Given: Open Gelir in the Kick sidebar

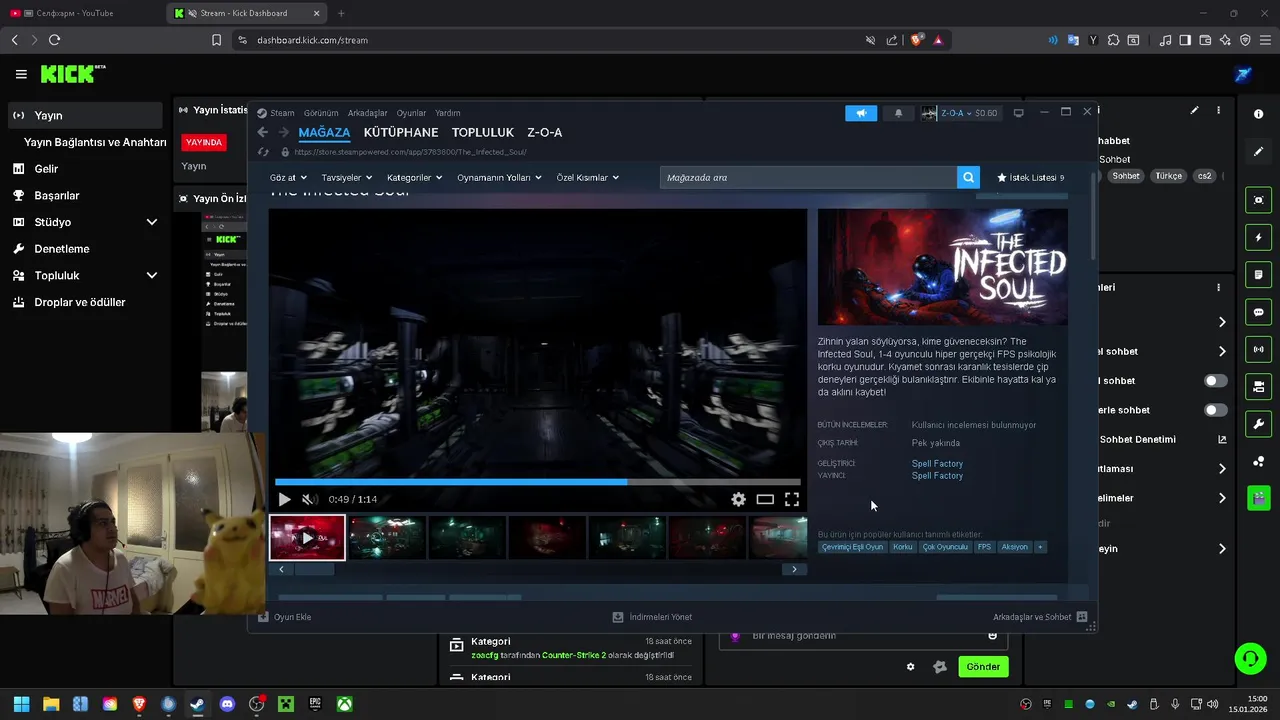Looking at the screenshot, I should tap(46, 169).
